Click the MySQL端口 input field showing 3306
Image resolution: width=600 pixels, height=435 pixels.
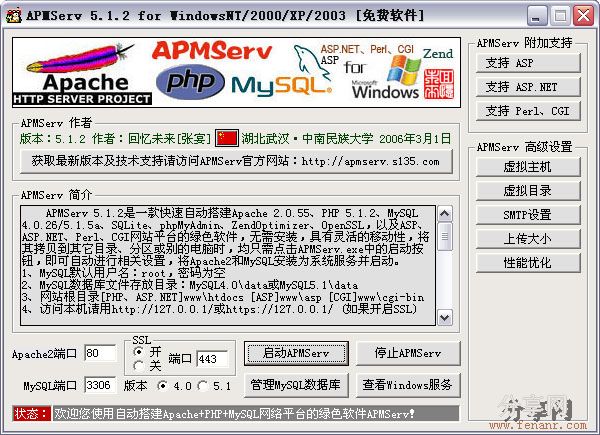click(x=100, y=385)
